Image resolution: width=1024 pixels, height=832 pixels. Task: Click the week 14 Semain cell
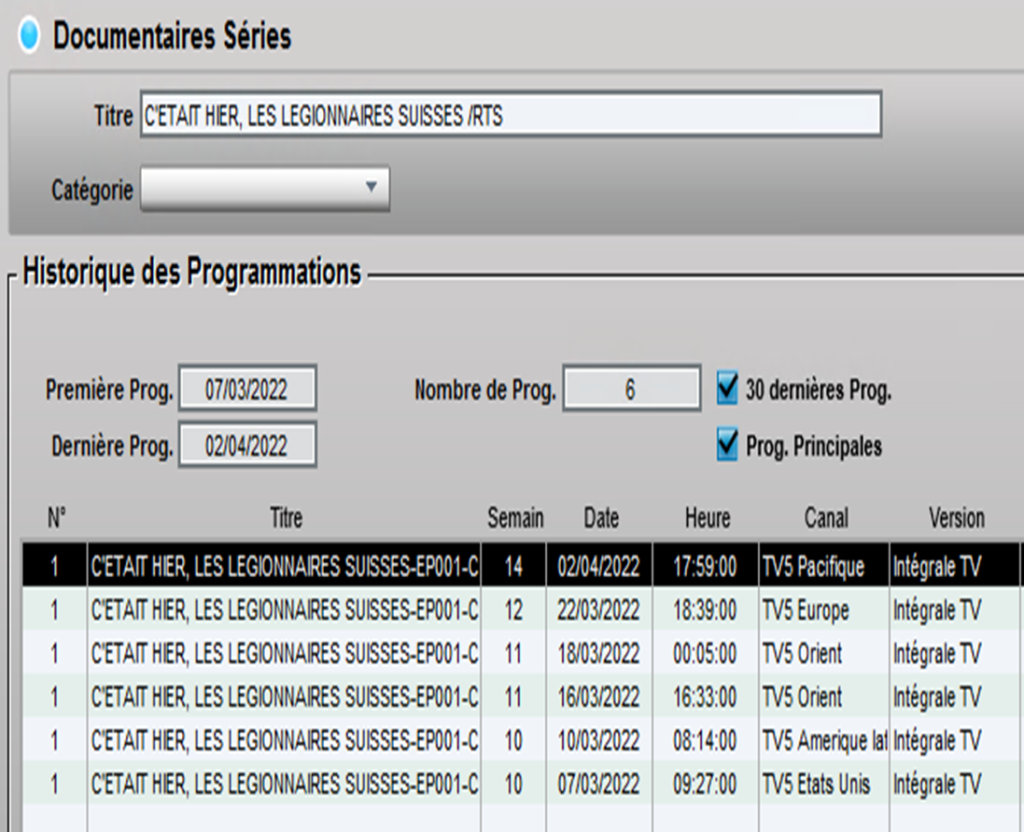tap(514, 566)
